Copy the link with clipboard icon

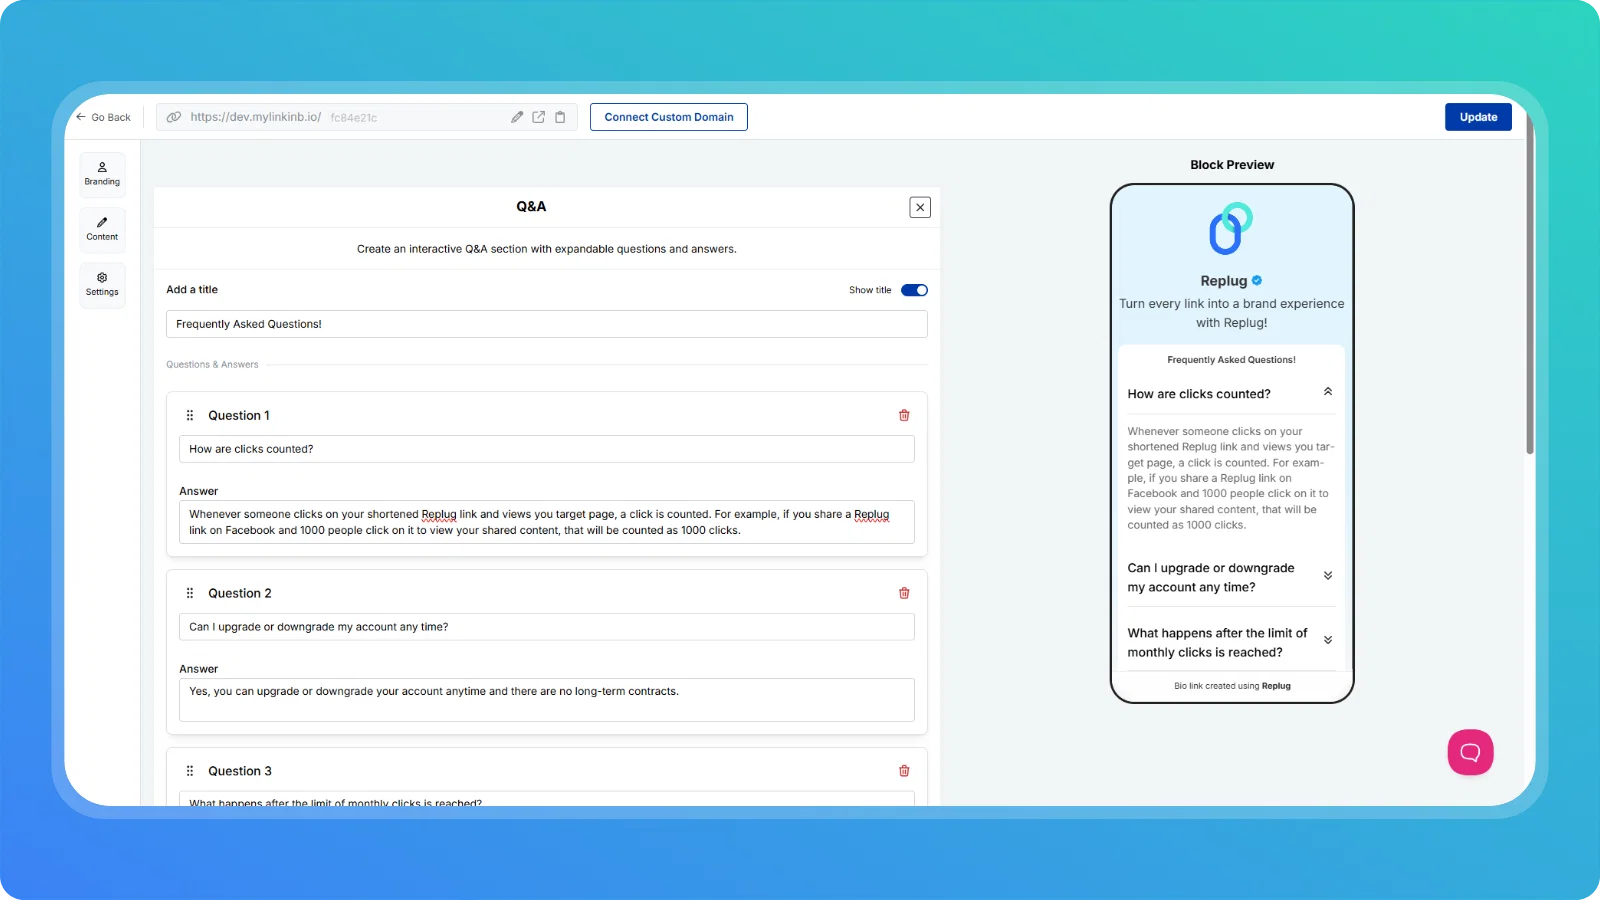(560, 117)
